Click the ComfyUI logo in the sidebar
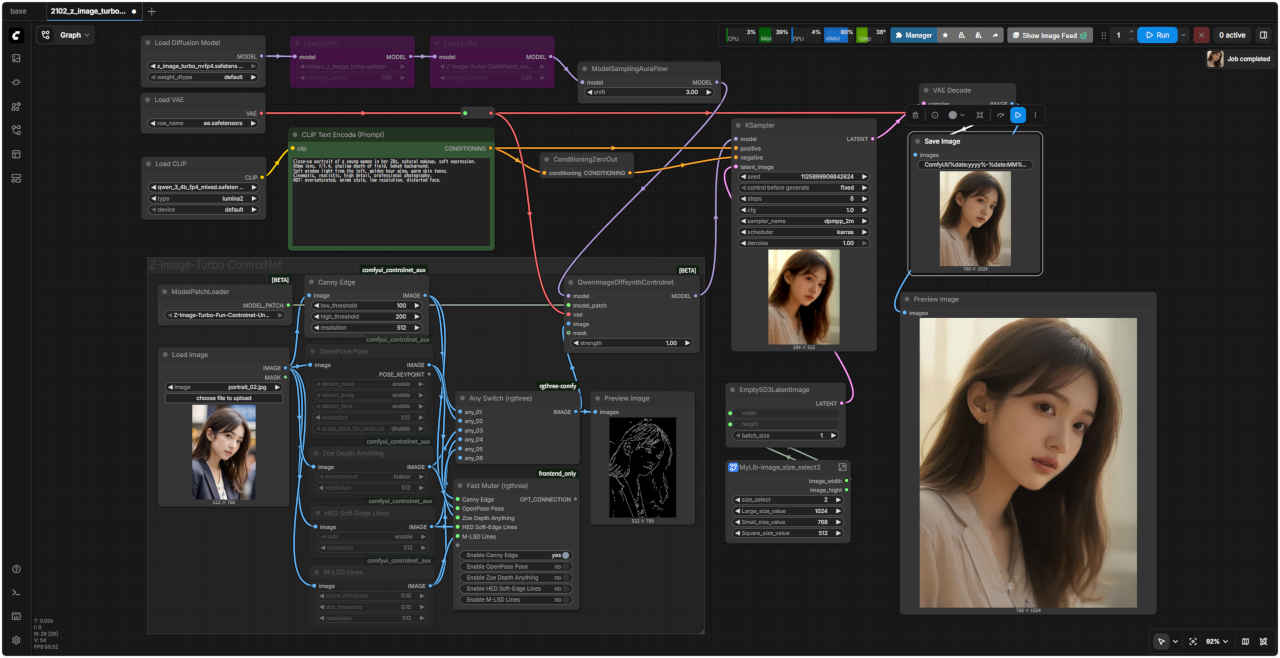 pyautogui.click(x=16, y=35)
